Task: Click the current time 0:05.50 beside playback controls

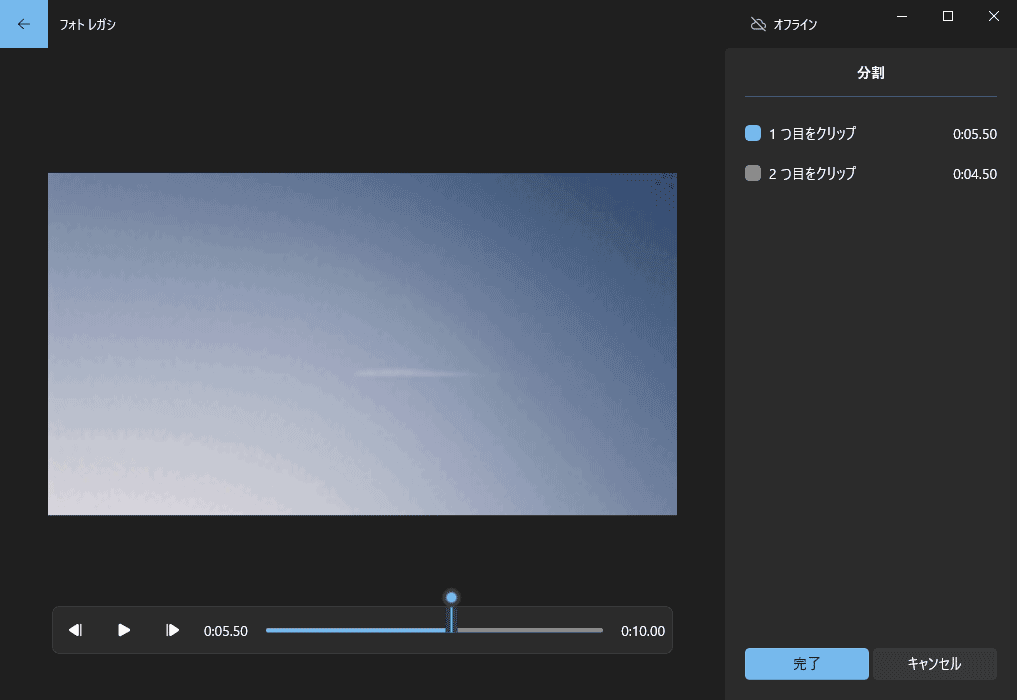Action: [x=226, y=631]
